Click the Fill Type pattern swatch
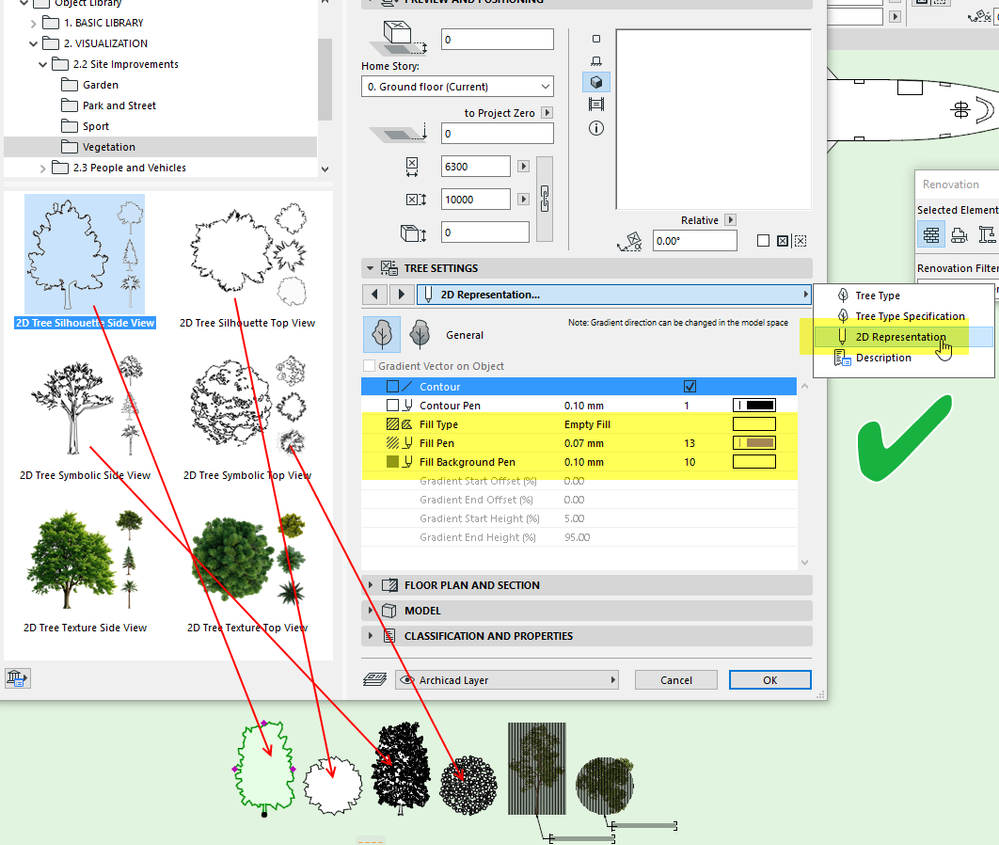The width and height of the screenshot is (999, 845). (x=754, y=424)
